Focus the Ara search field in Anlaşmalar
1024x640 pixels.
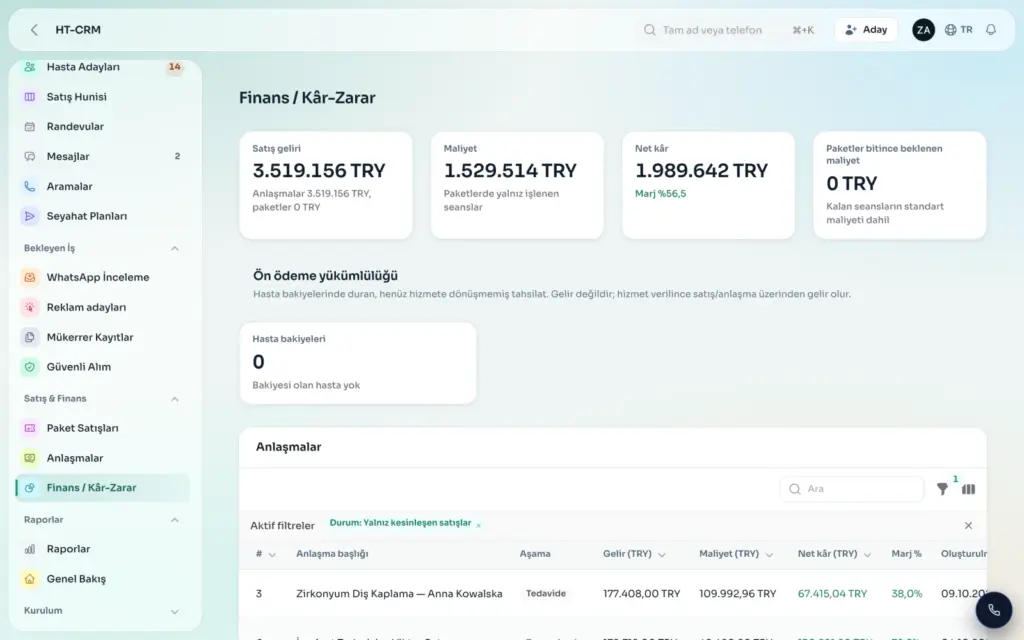pyautogui.click(x=852, y=488)
